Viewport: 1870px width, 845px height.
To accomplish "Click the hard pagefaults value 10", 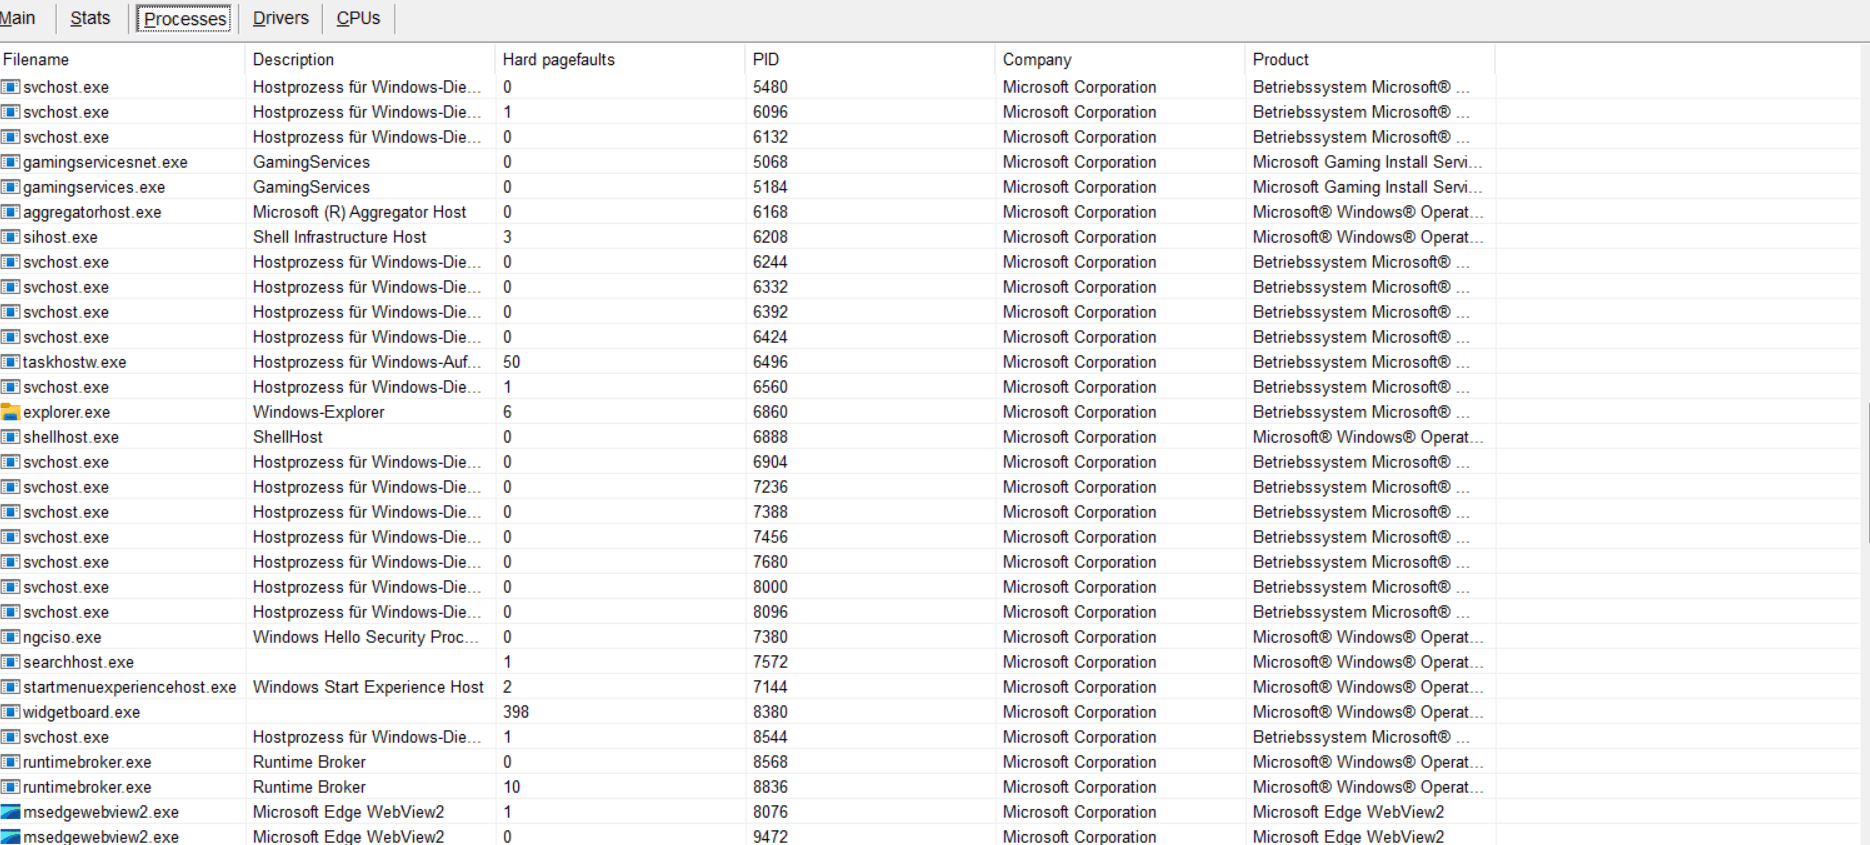I will tap(512, 787).
